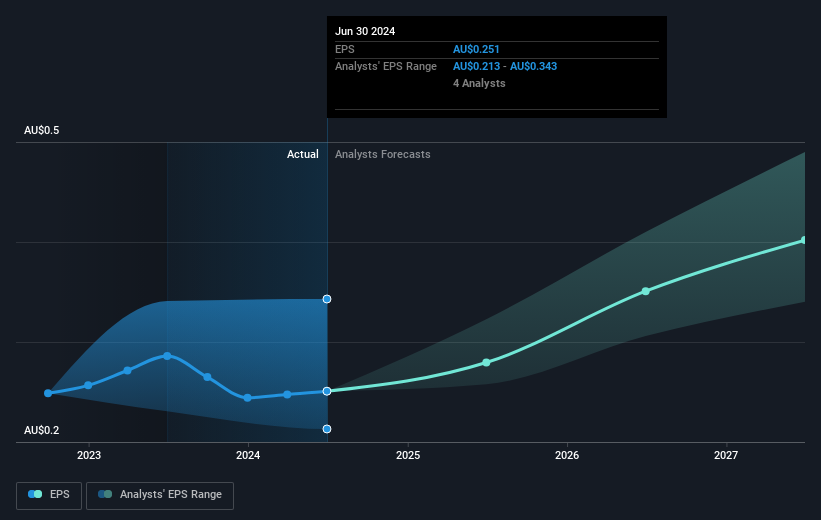
Task: Click the tooltip low estimate AU$0.213
Action: click(x=476, y=67)
